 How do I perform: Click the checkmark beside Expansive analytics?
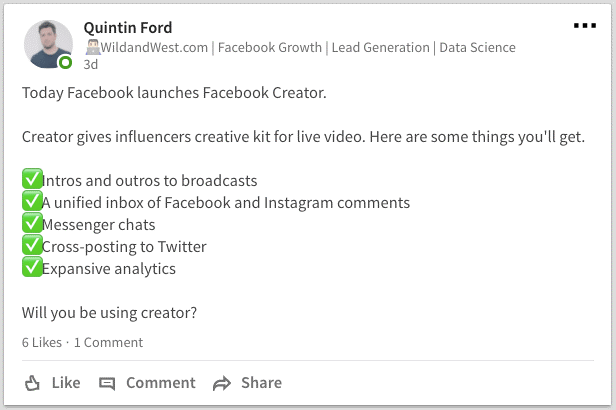tap(32, 267)
